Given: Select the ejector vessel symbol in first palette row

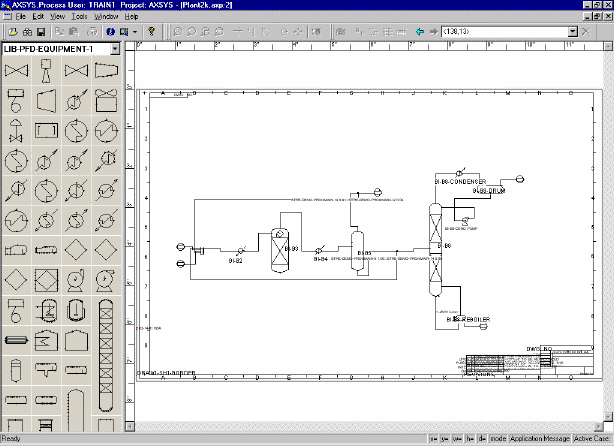Looking at the screenshot, I should [x=46, y=71].
